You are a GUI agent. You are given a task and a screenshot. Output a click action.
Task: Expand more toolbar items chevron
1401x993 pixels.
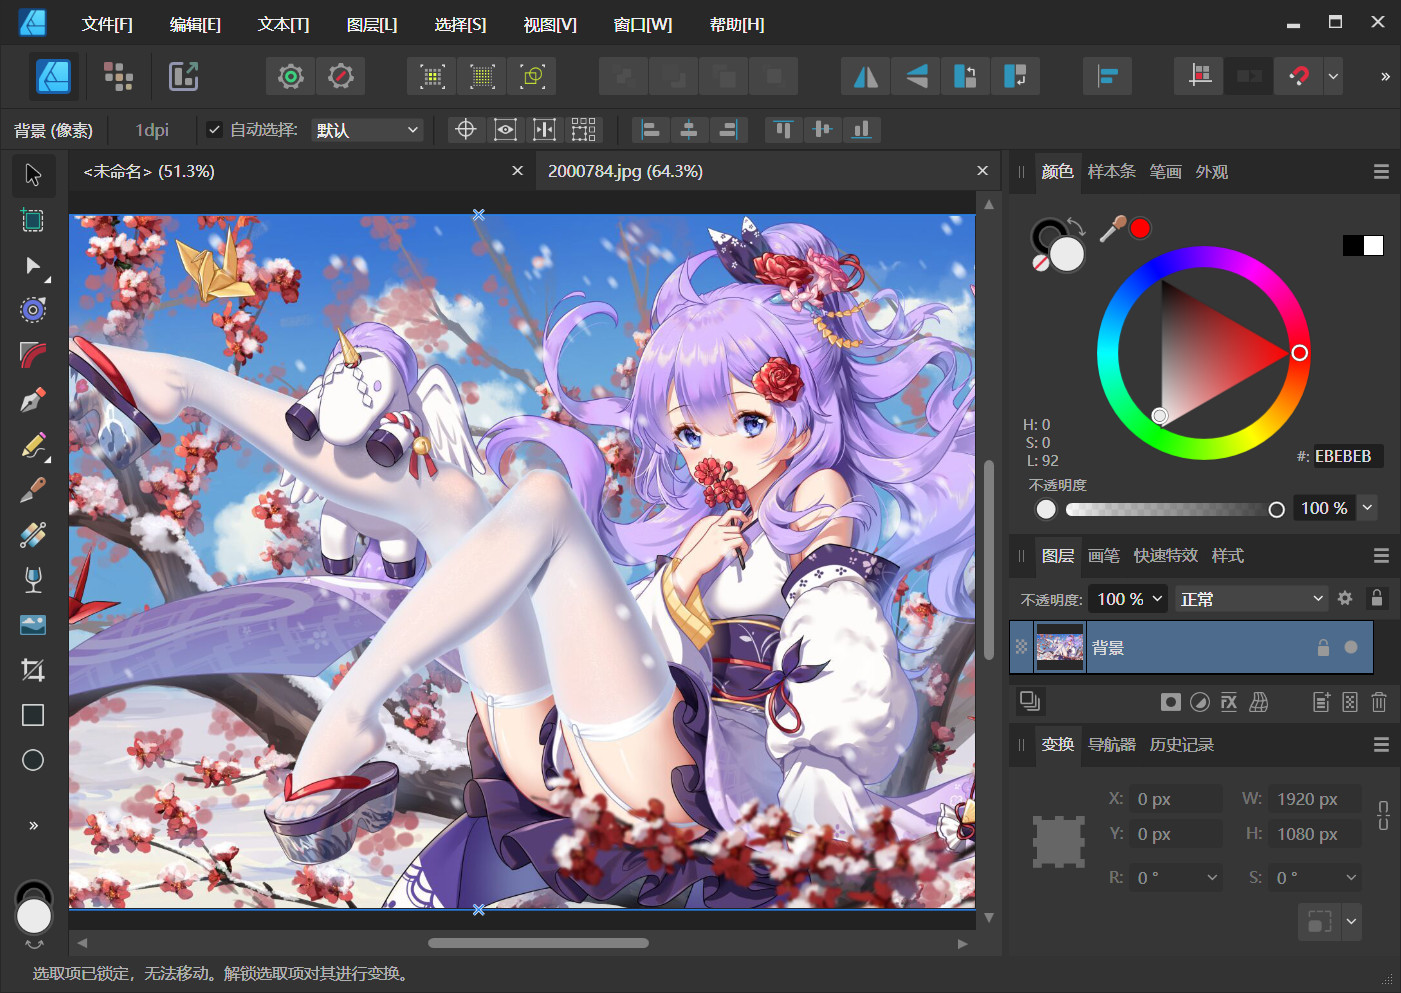[1385, 76]
